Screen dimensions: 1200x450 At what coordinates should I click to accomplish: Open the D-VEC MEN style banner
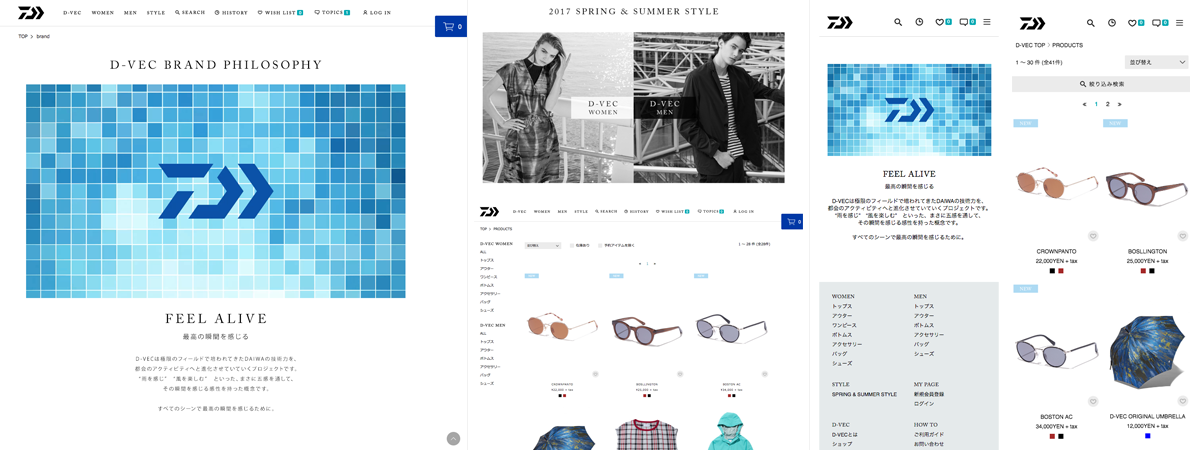coord(665,107)
